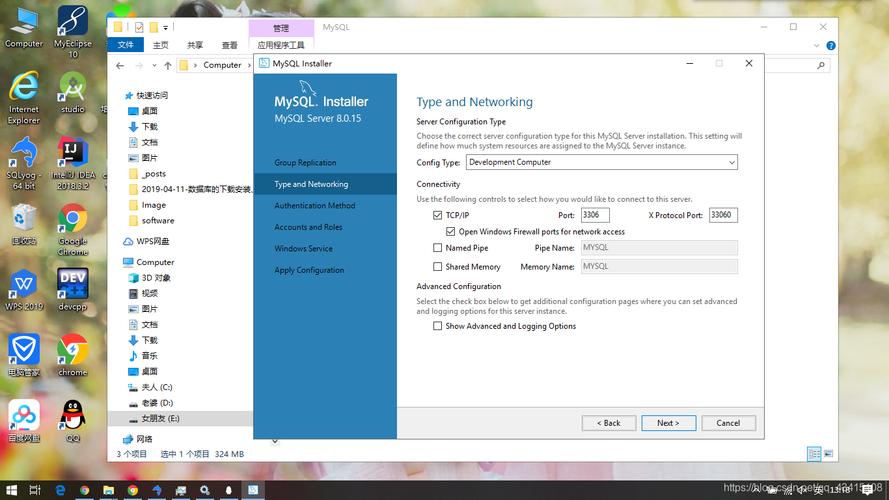Switch Explorer to details view icon
This screenshot has width=889, height=500.
click(814, 454)
